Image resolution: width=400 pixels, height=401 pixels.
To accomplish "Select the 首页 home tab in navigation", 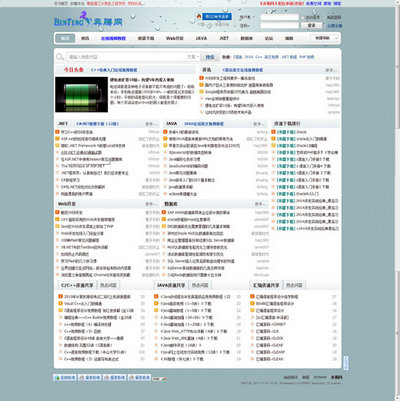I will [65, 38].
